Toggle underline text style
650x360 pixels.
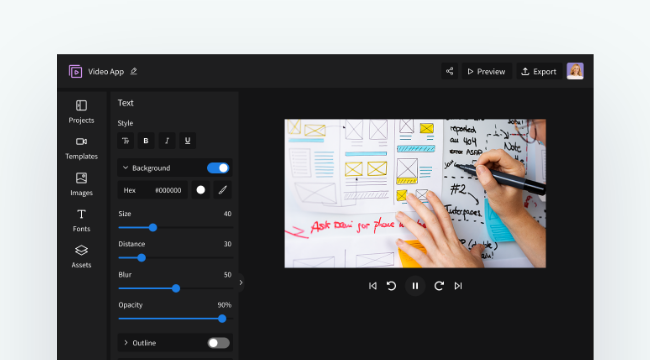pos(187,141)
